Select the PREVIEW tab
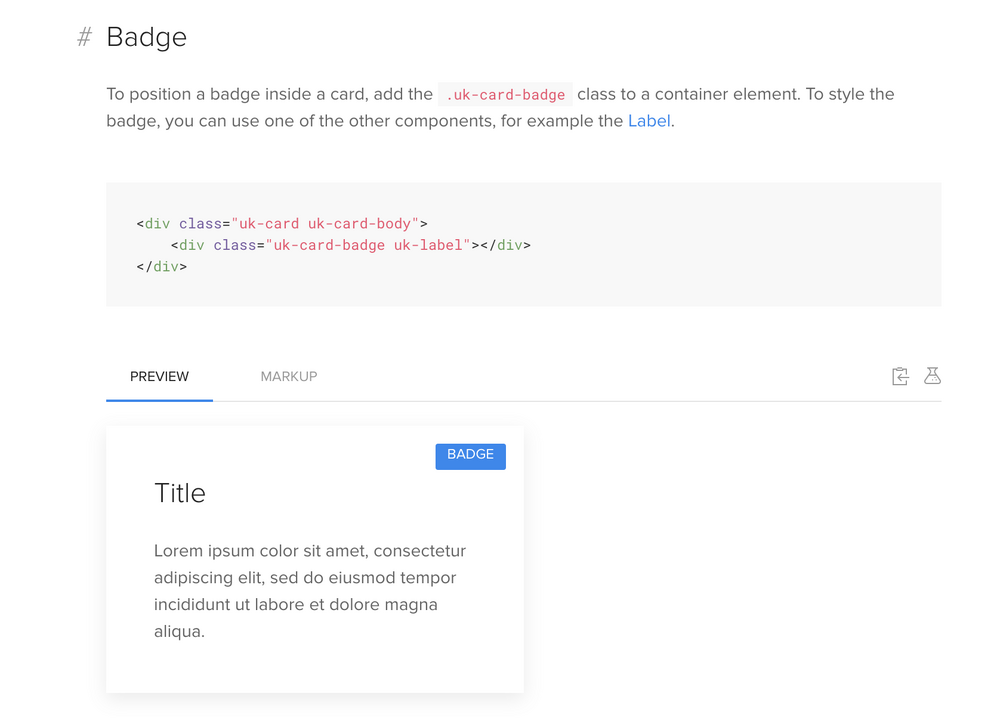Viewport: 1000px width, 718px height. 159,377
